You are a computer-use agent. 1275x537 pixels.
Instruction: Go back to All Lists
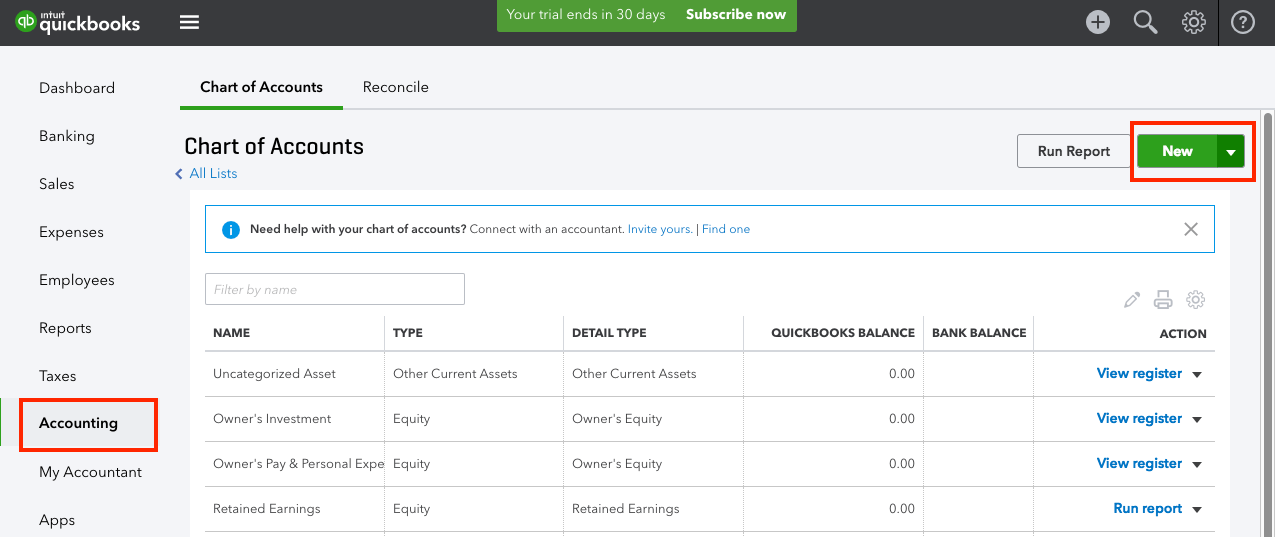click(x=206, y=173)
